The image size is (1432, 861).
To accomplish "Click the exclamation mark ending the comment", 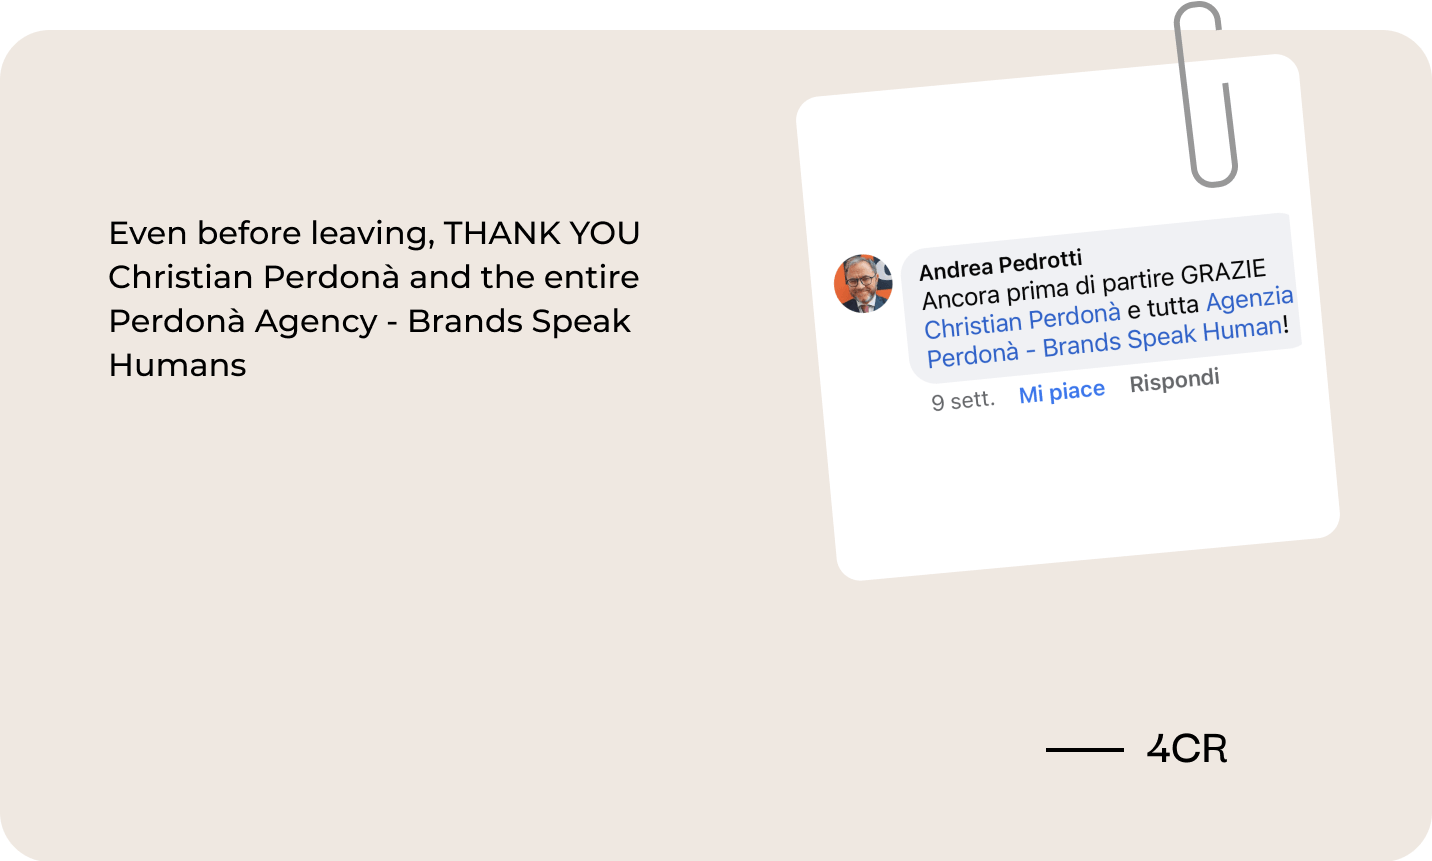I will (1286, 324).
